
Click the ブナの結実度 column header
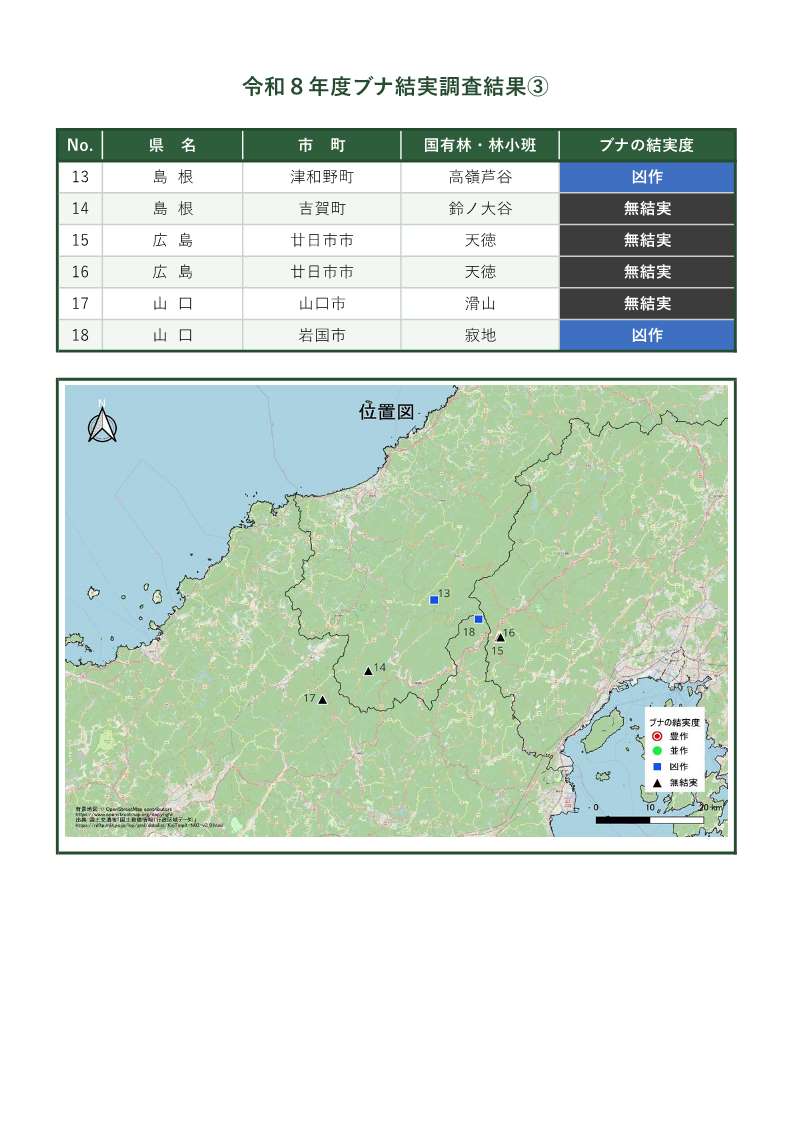(x=647, y=145)
